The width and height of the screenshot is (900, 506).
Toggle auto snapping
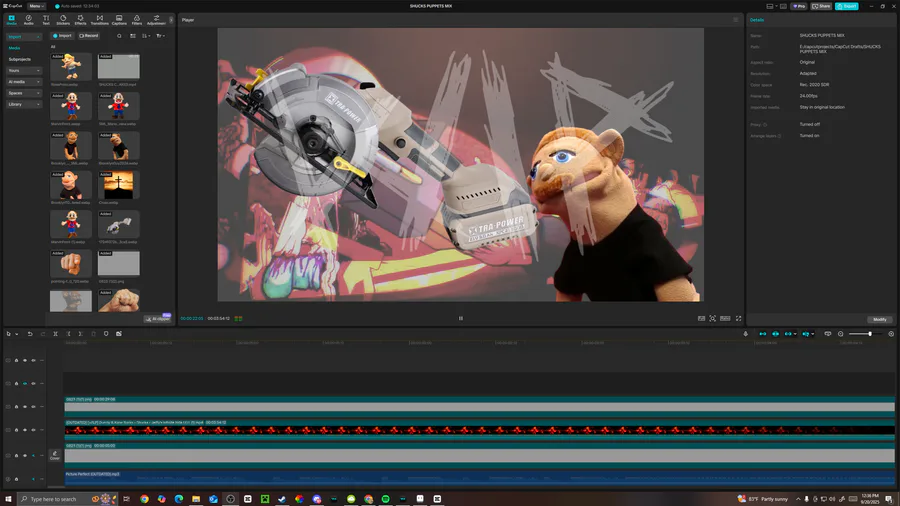(775, 334)
